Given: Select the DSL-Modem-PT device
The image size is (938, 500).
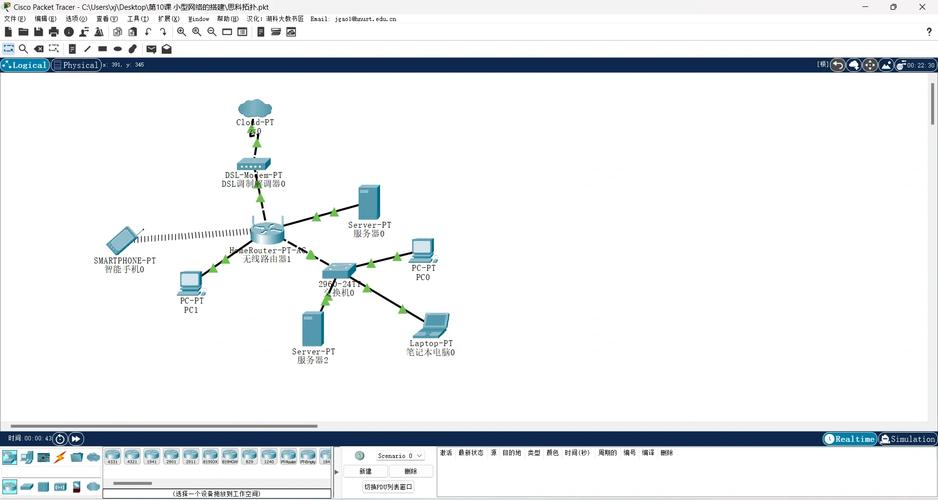Looking at the screenshot, I should [x=254, y=164].
